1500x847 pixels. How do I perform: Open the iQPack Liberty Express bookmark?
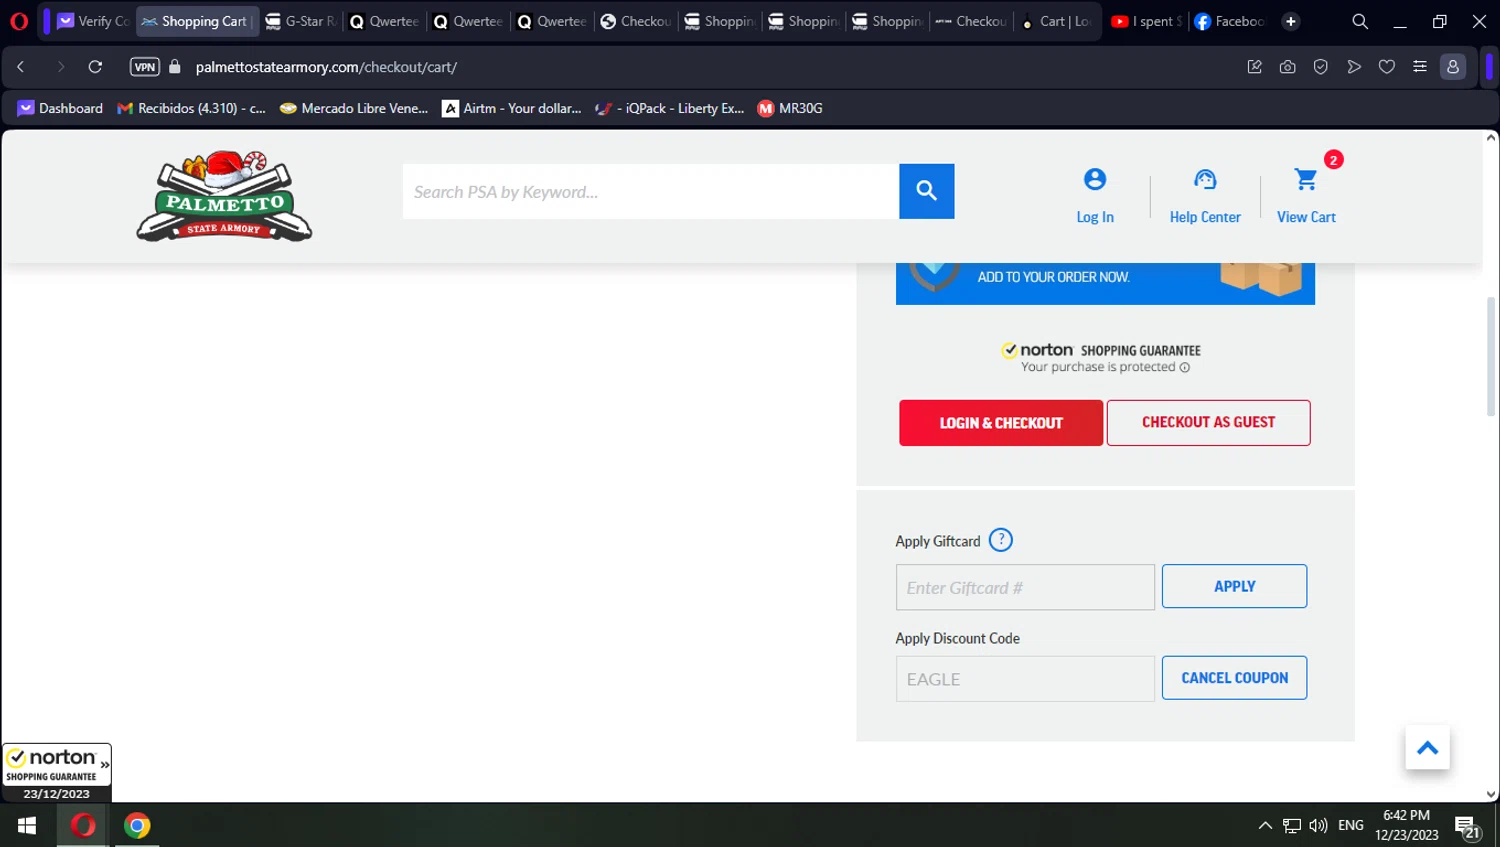(x=669, y=108)
